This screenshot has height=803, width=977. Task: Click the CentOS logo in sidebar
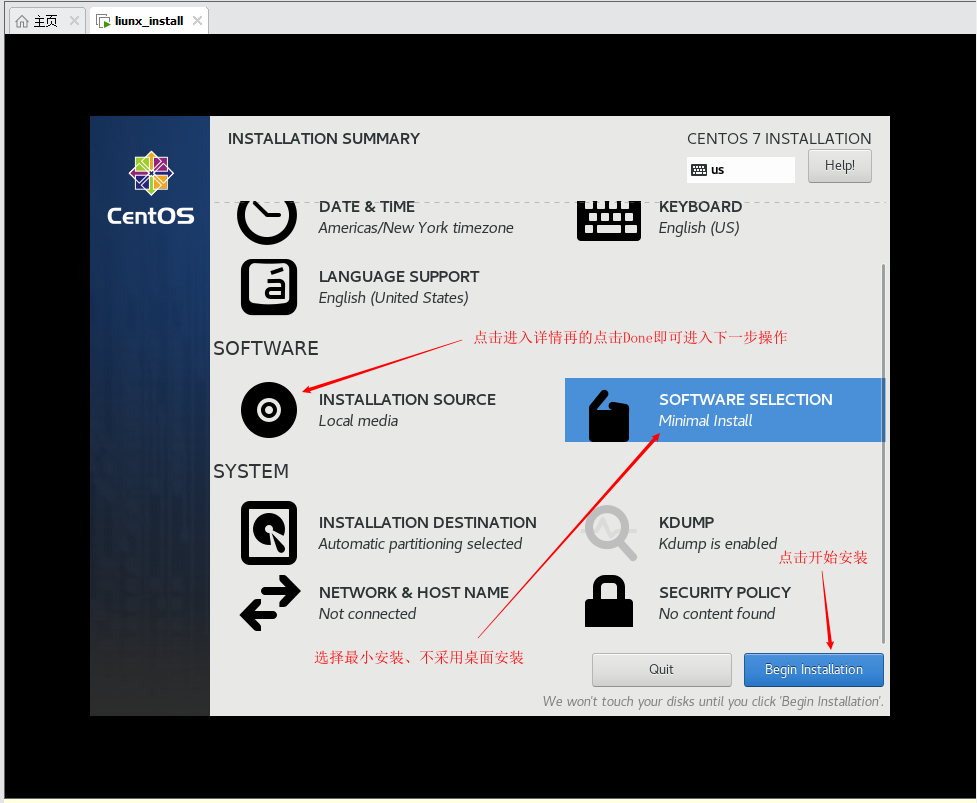point(151,188)
